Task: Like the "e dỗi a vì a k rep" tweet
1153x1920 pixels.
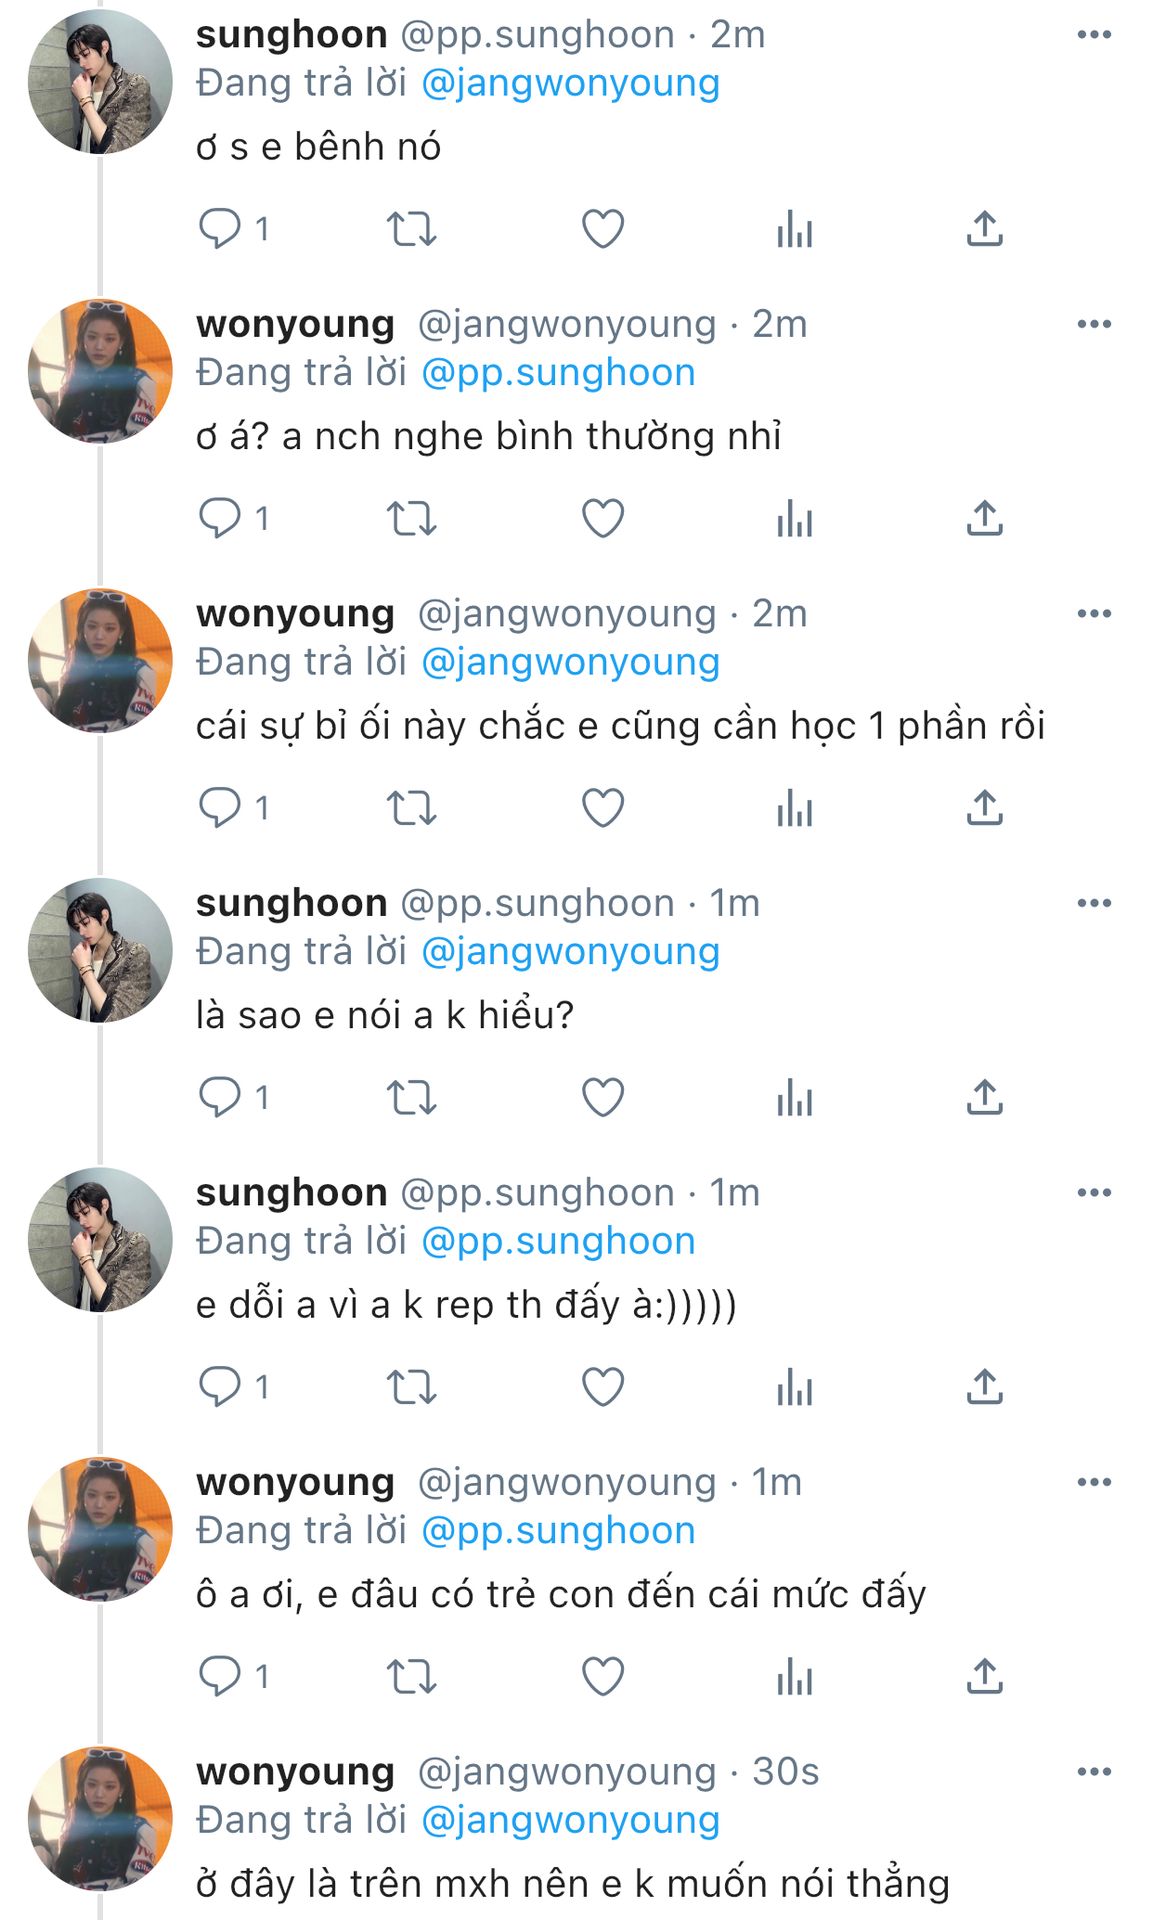Action: (603, 1387)
